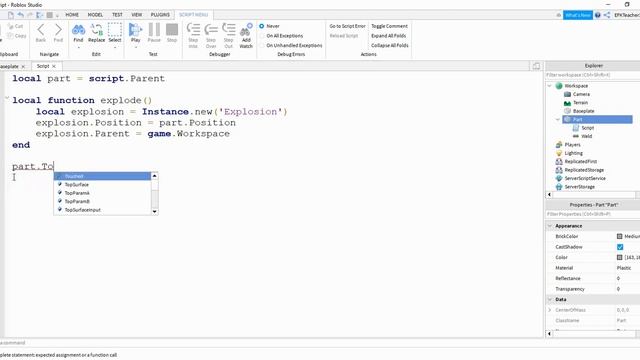Image resolution: width=640 pixels, height=360 pixels.
Task: Select Lighting service in Explorer
Action: [573, 153]
